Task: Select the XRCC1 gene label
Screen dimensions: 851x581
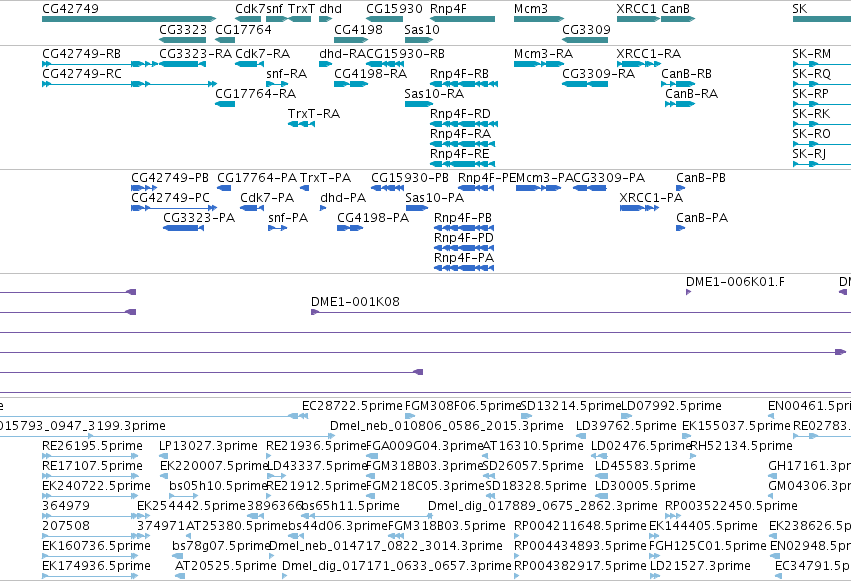Action: pyautogui.click(x=637, y=9)
